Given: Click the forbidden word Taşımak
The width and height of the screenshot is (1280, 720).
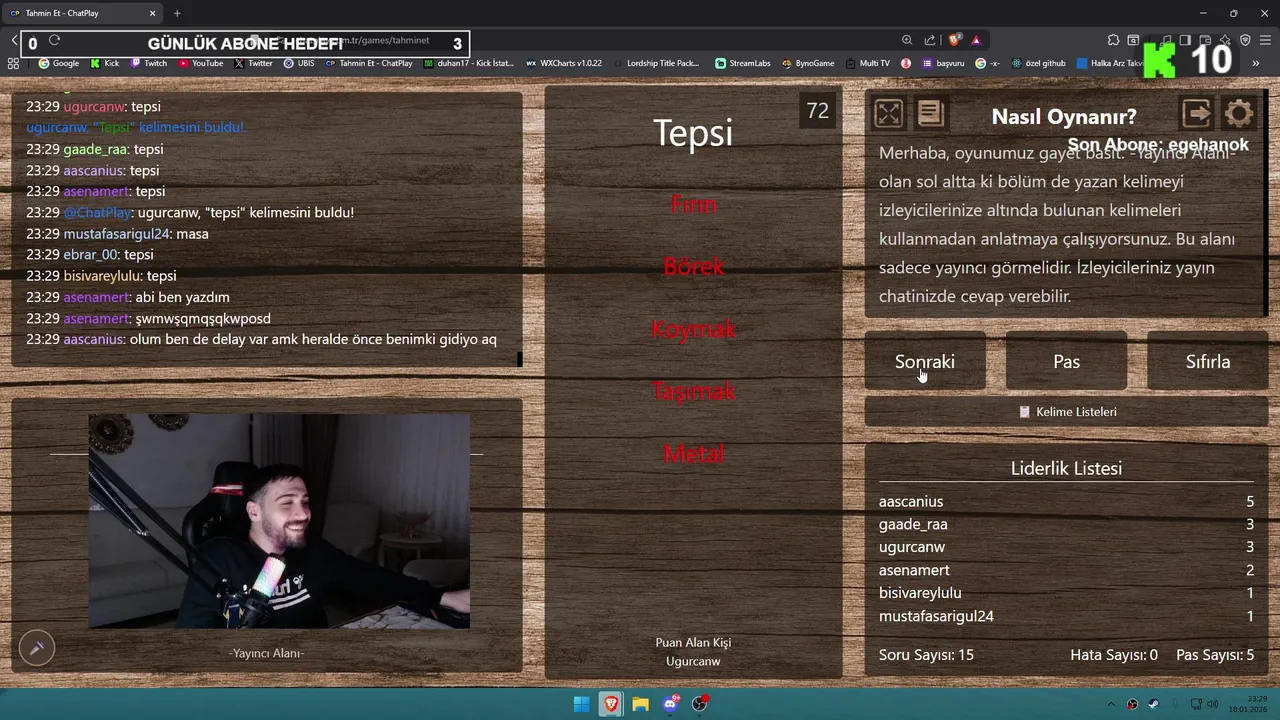Looking at the screenshot, I should click(x=693, y=391).
